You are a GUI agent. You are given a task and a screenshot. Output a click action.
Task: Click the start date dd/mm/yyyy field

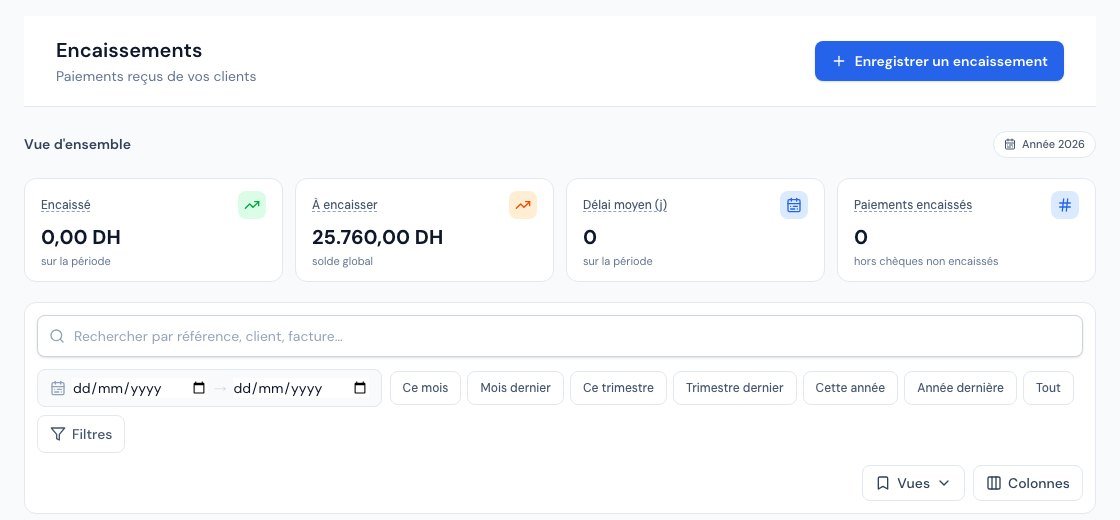[x=139, y=388]
